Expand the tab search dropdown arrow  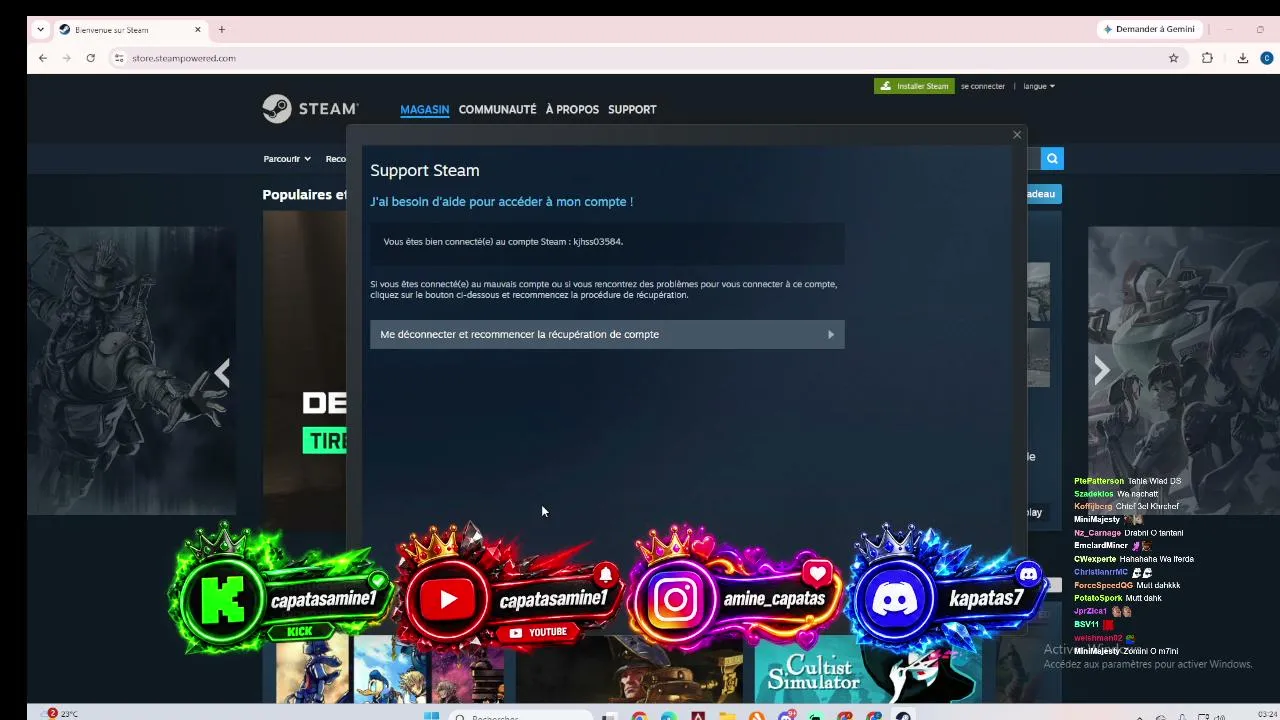41,29
